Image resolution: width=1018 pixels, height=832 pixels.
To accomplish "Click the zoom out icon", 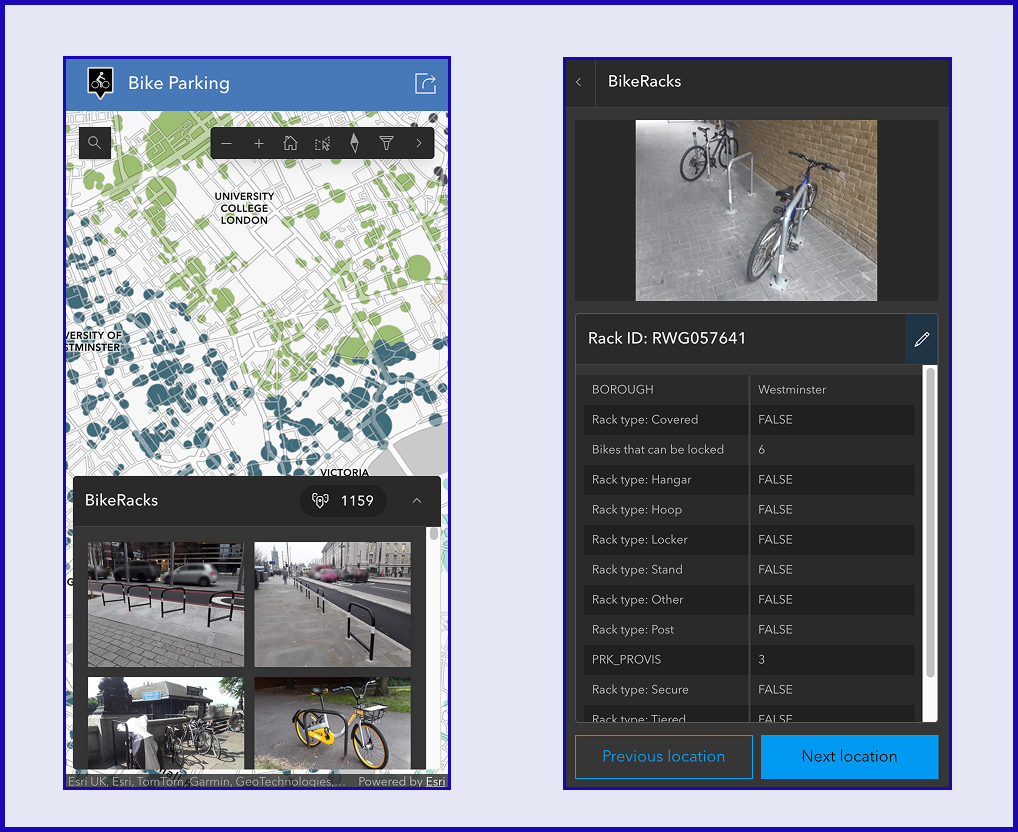I will pyautogui.click(x=226, y=142).
